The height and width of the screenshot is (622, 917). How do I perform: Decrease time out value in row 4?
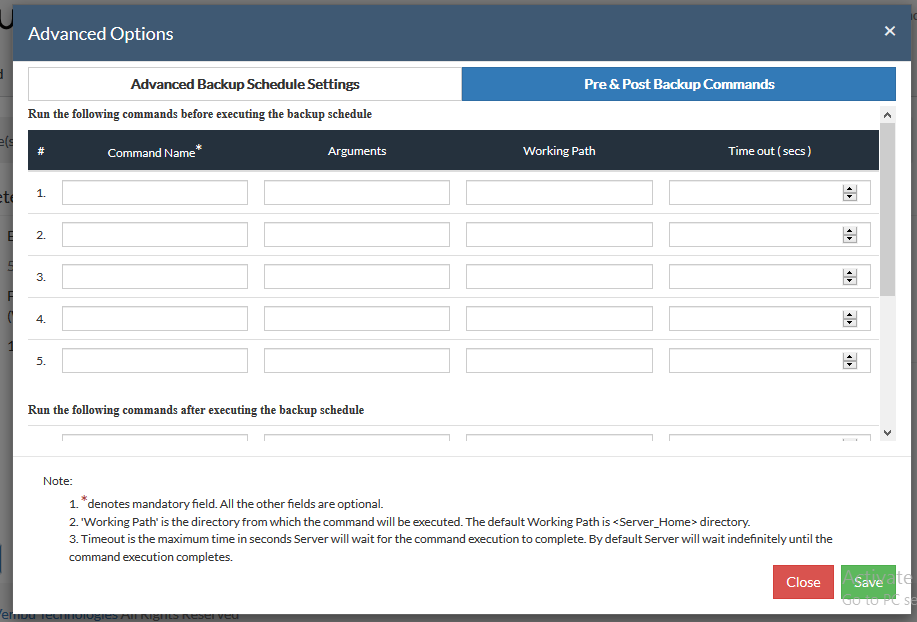coord(850,323)
